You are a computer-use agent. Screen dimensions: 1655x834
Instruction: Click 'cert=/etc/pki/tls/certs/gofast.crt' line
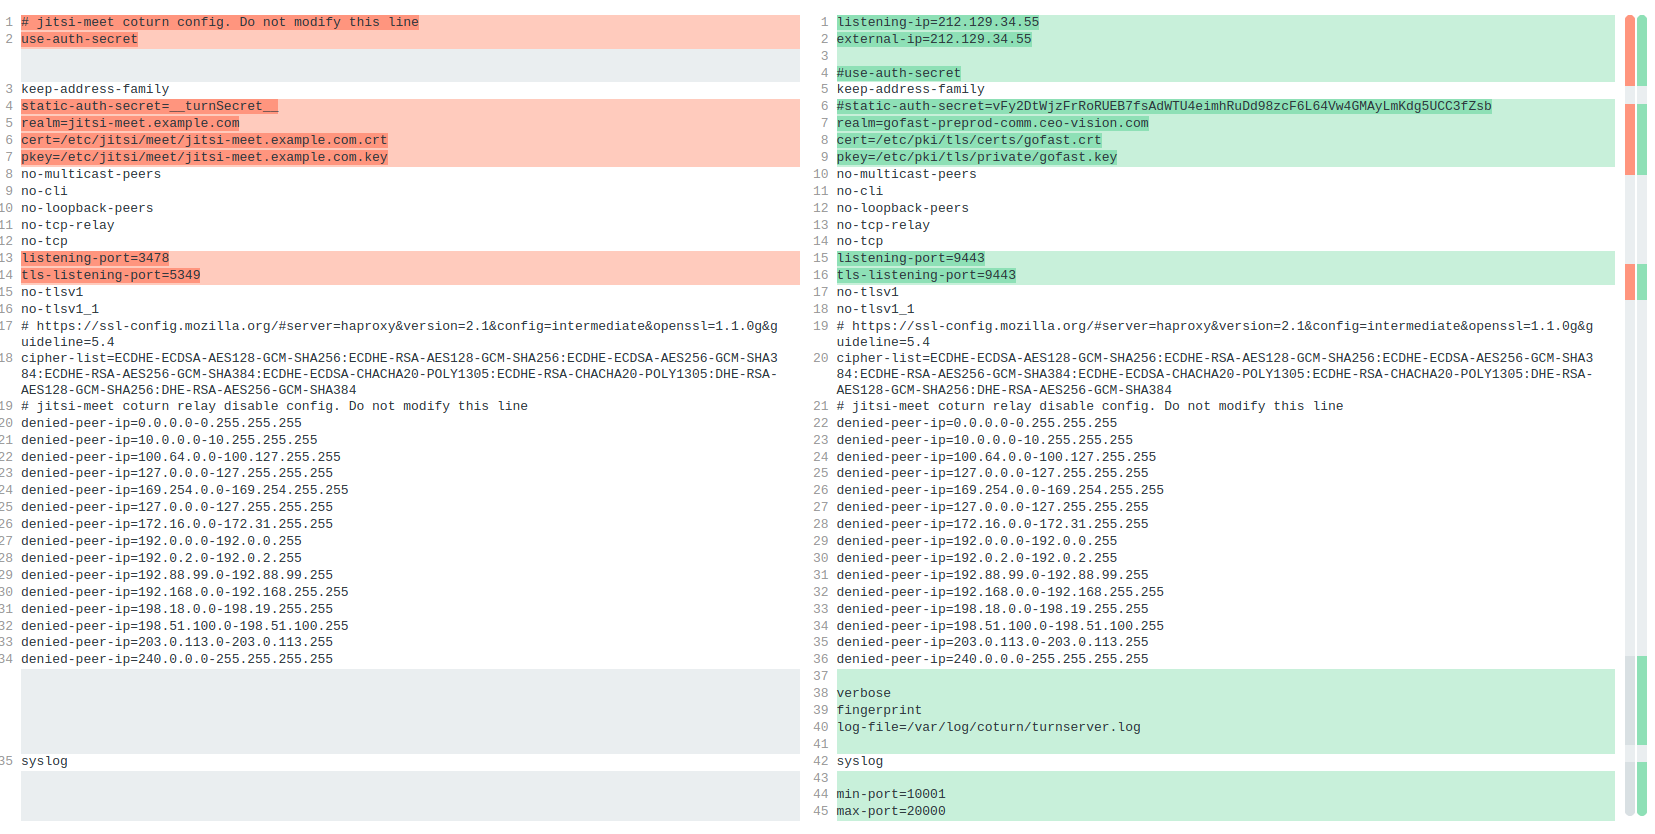pos(969,140)
